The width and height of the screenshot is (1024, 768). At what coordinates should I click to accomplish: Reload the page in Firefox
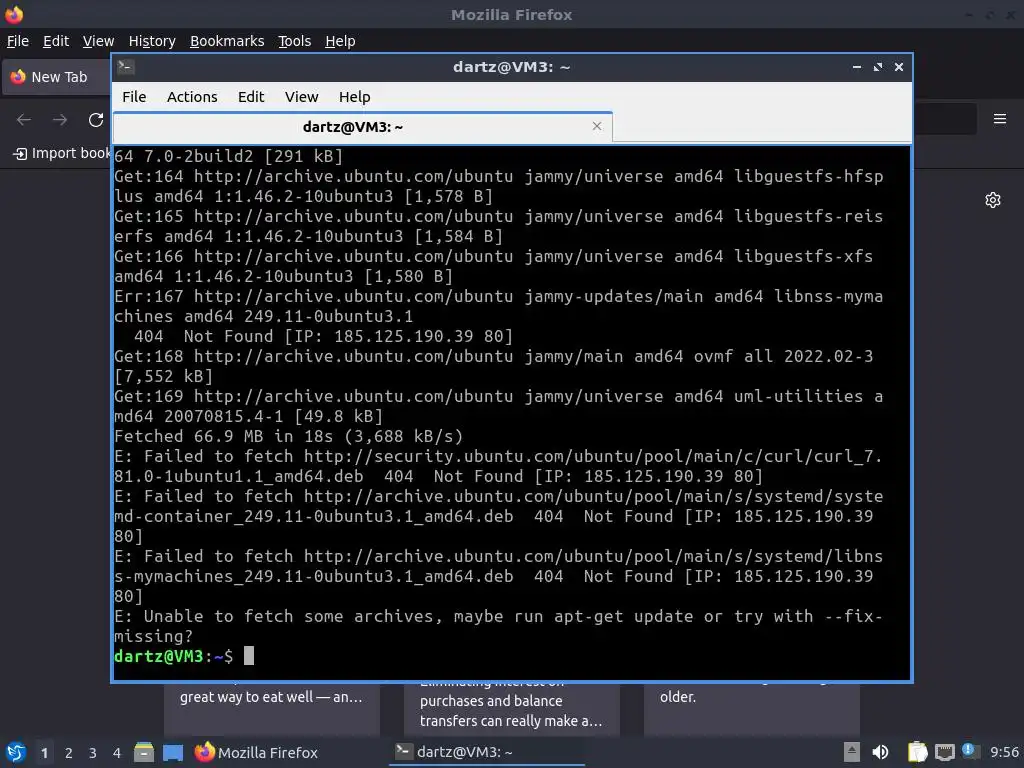pyautogui.click(x=96, y=120)
